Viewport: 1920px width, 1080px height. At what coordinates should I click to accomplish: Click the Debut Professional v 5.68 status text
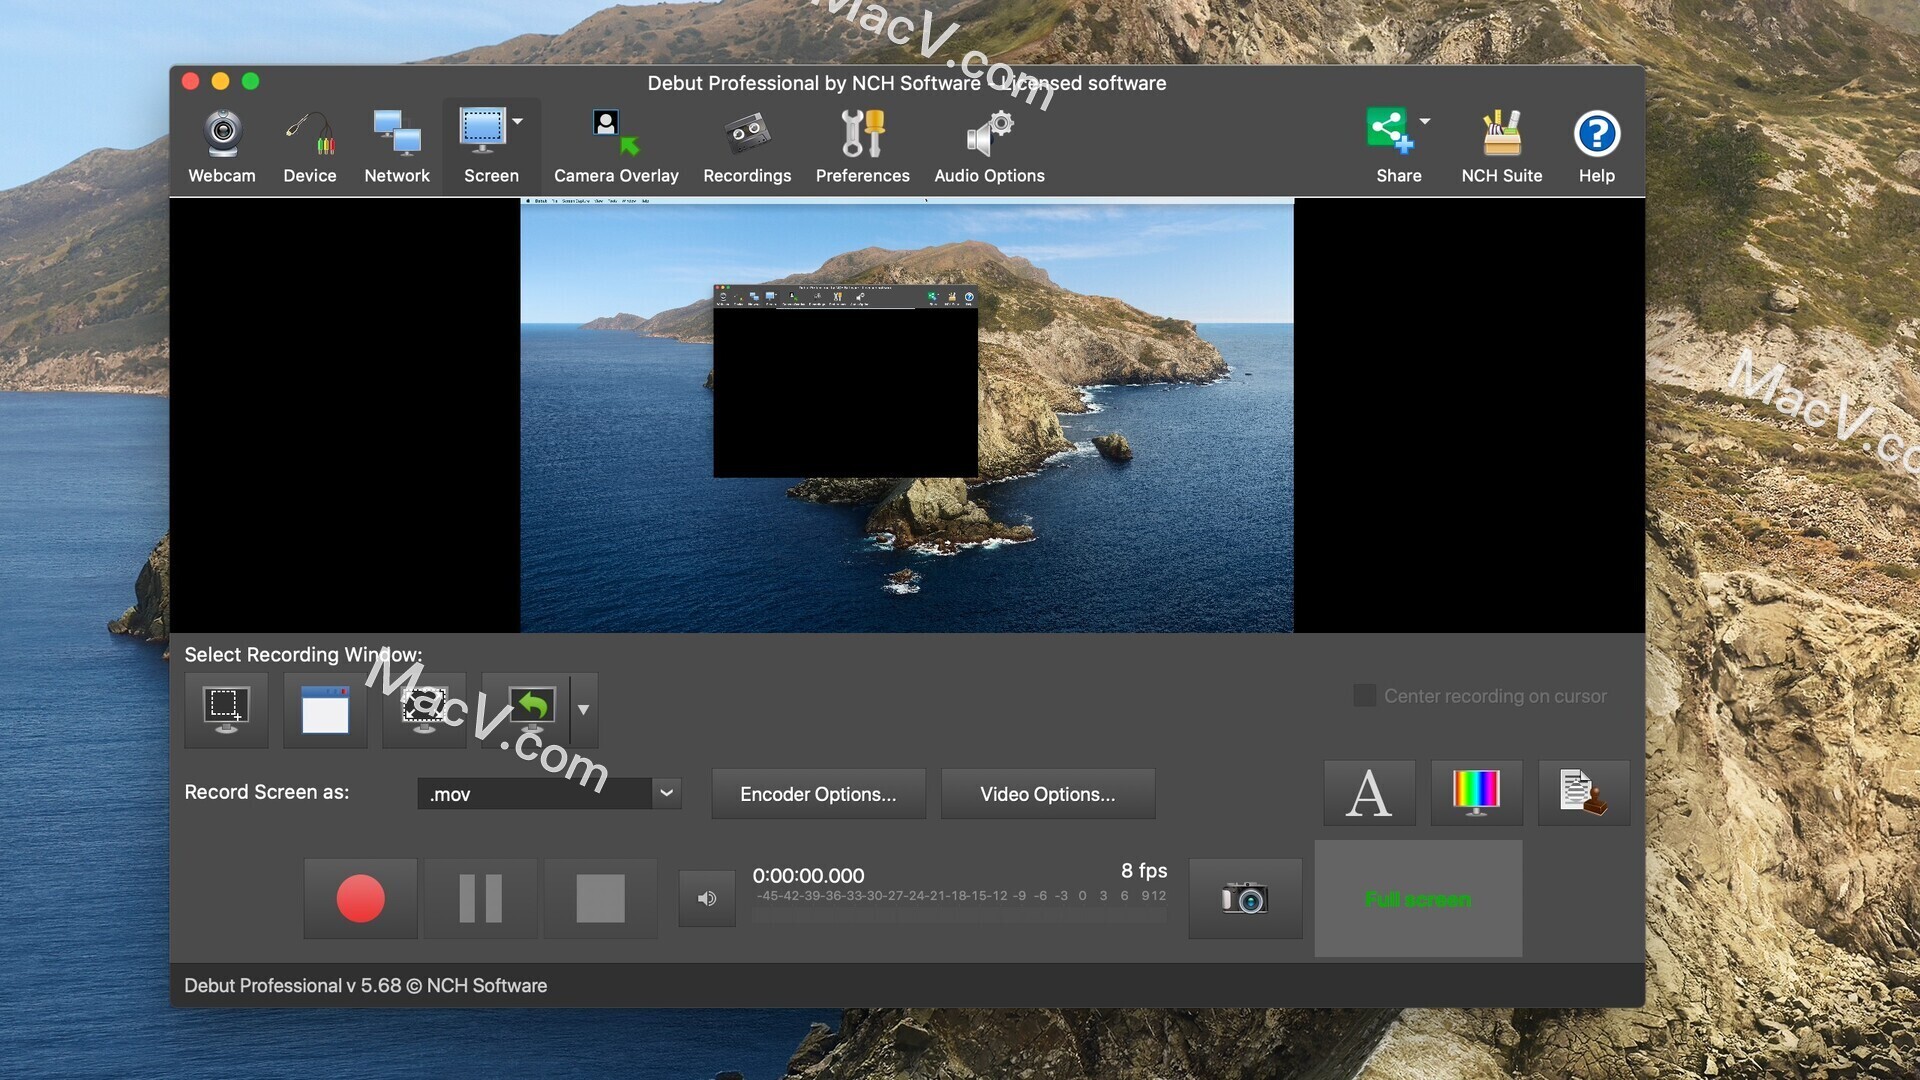click(x=365, y=985)
